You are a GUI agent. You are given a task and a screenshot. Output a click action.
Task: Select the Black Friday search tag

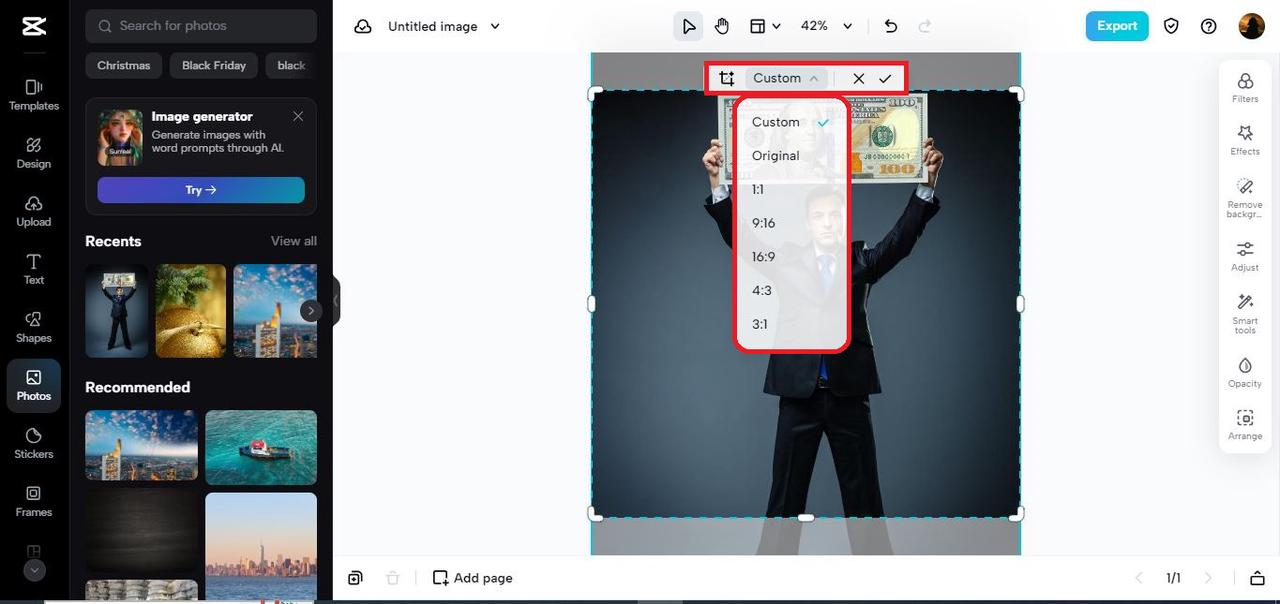tap(214, 66)
